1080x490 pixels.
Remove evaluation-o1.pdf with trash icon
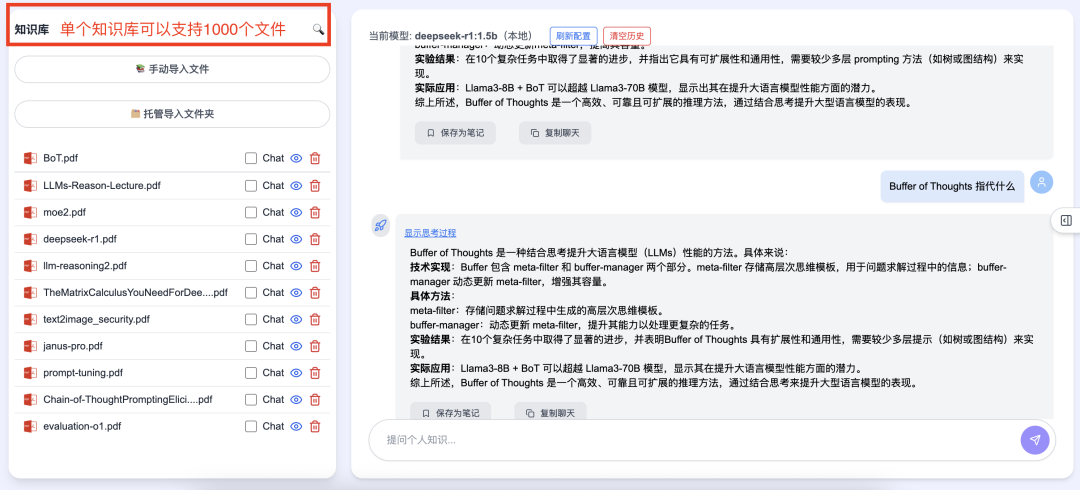pos(315,426)
